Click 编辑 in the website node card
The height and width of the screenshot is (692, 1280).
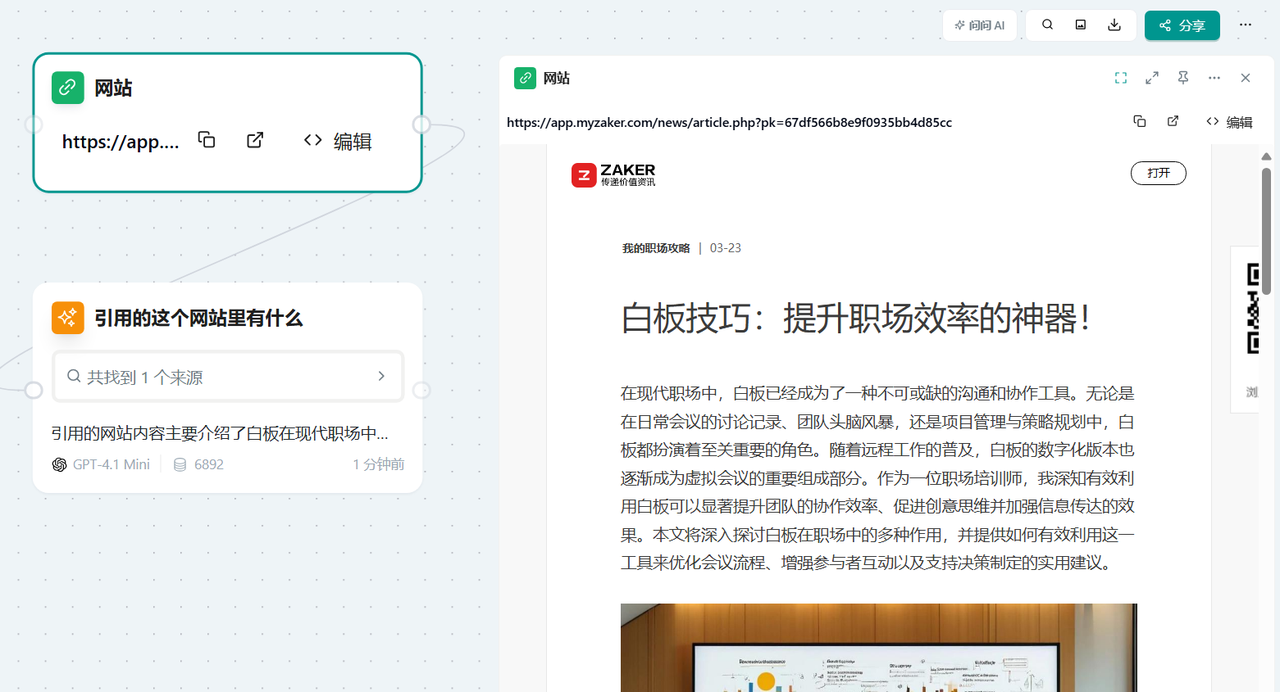[x=338, y=141]
